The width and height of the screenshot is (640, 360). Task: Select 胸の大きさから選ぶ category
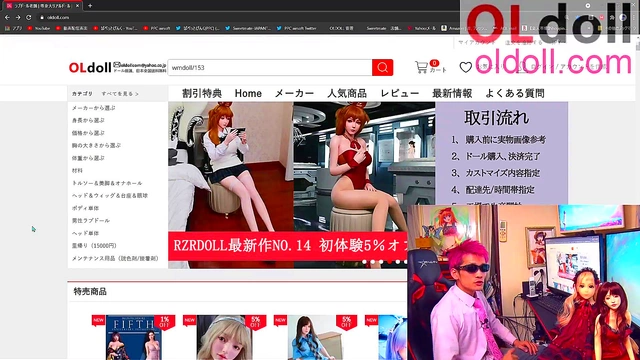pyautogui.click(x=96, y=145)
